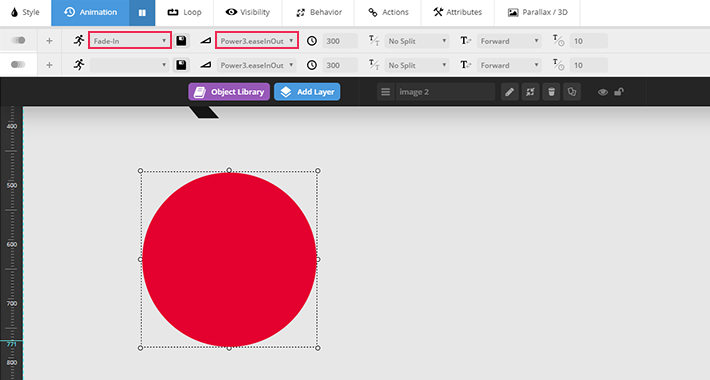Click the clock icon in first row
The image size is (710, 380).
coord(312,41)
